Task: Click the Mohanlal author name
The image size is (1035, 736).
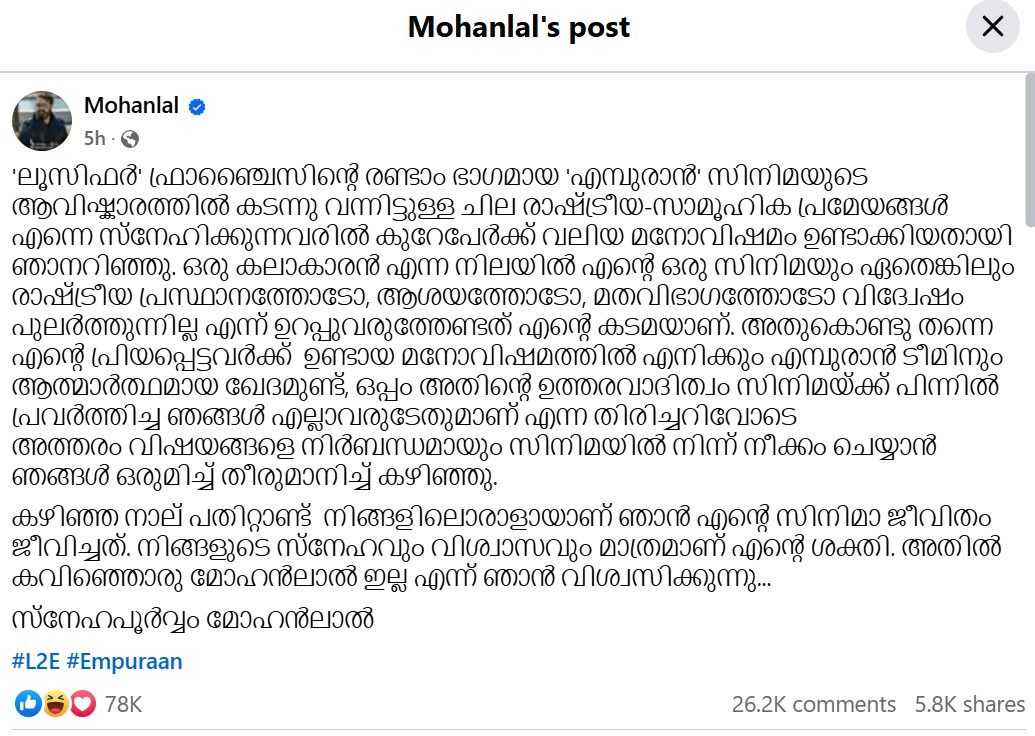Action: click(x=131, y=106)
